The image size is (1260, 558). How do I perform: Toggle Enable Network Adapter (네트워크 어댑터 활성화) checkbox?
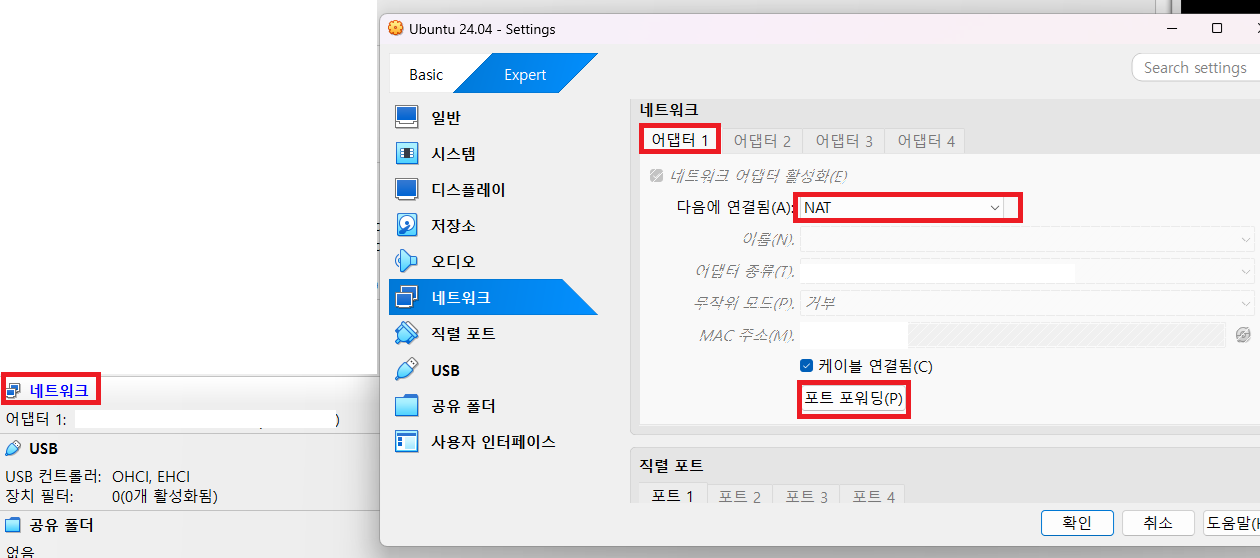pos(656,176)
